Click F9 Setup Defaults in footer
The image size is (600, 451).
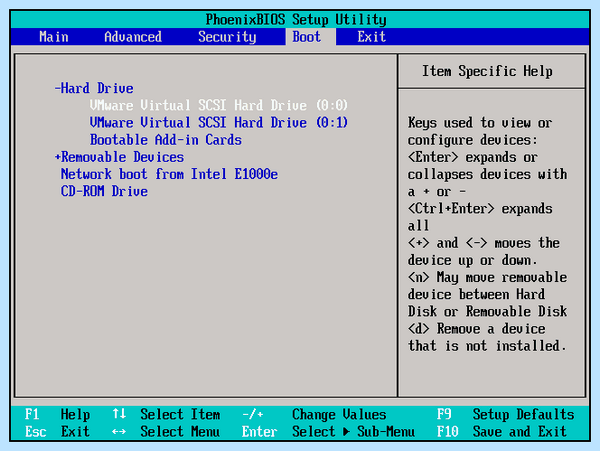pyautogui.click(x=505, y=414)
